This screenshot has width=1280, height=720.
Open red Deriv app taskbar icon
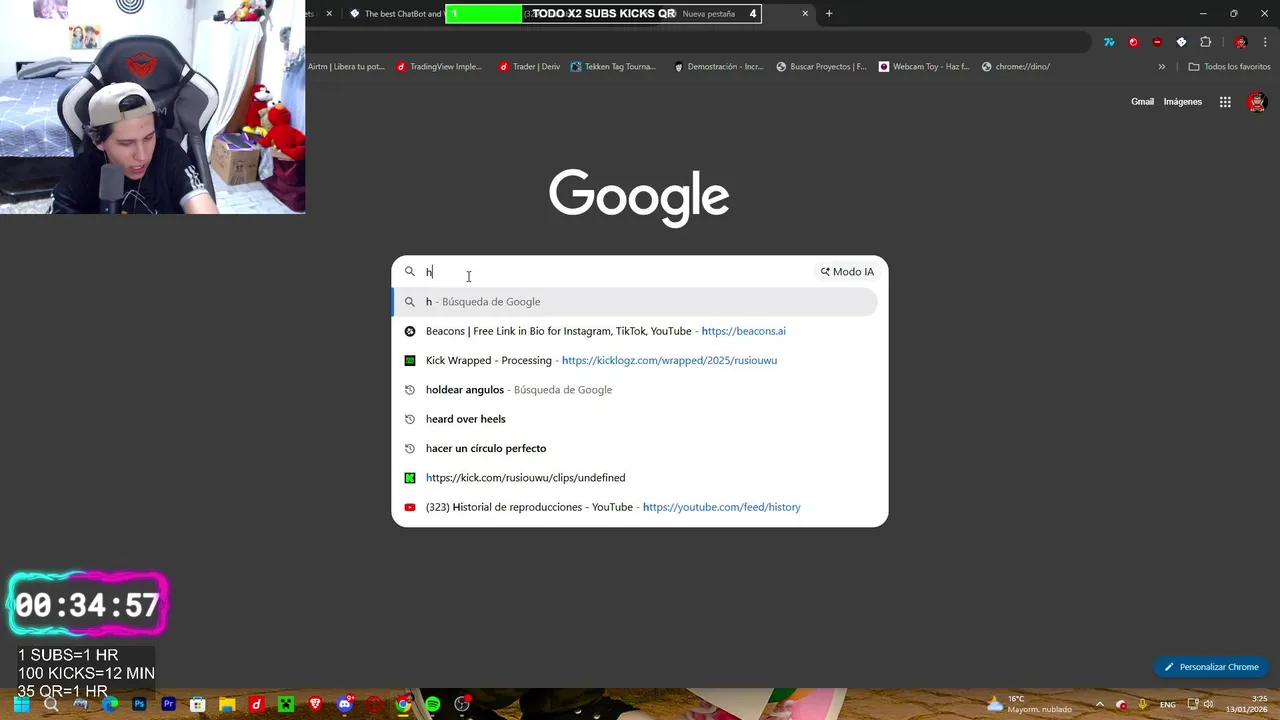click(x=256, y=704)
